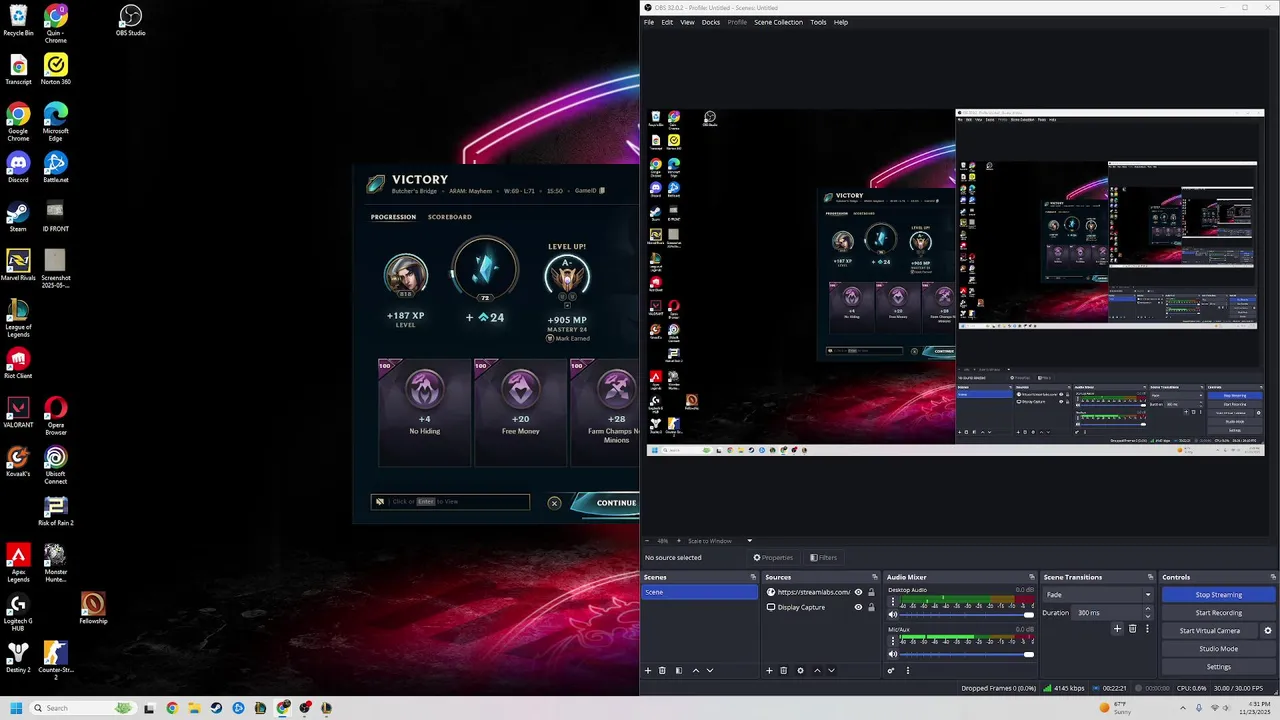Remove selected source with Sources trash icon

tap(783, 671)
